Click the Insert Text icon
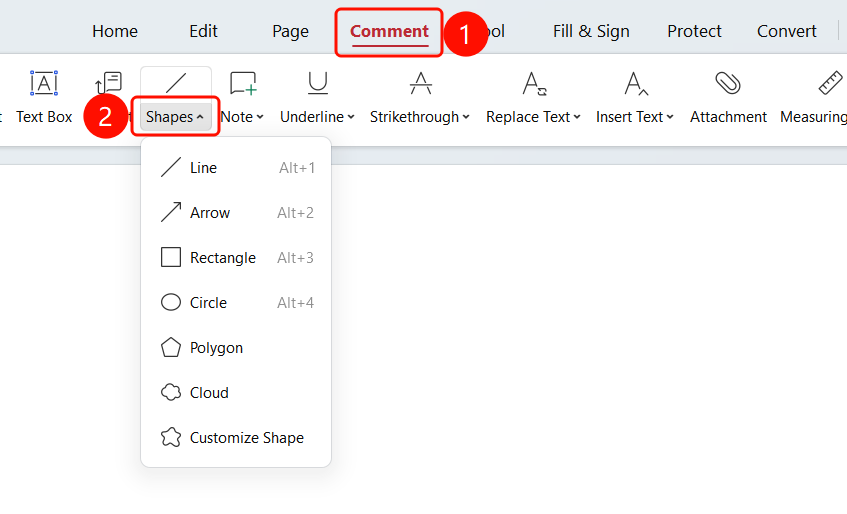847x514 pixels. [635, 84]
